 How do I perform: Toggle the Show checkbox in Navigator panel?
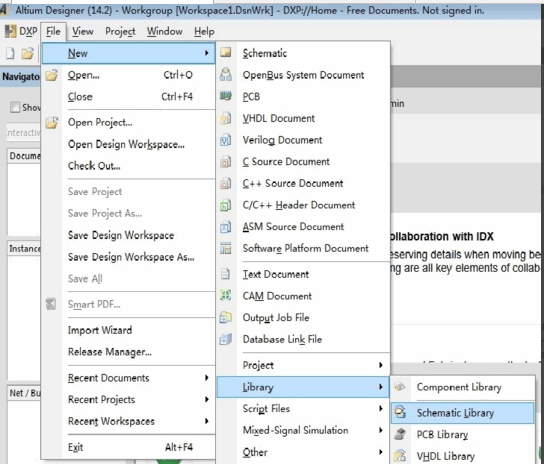[15, 107]
